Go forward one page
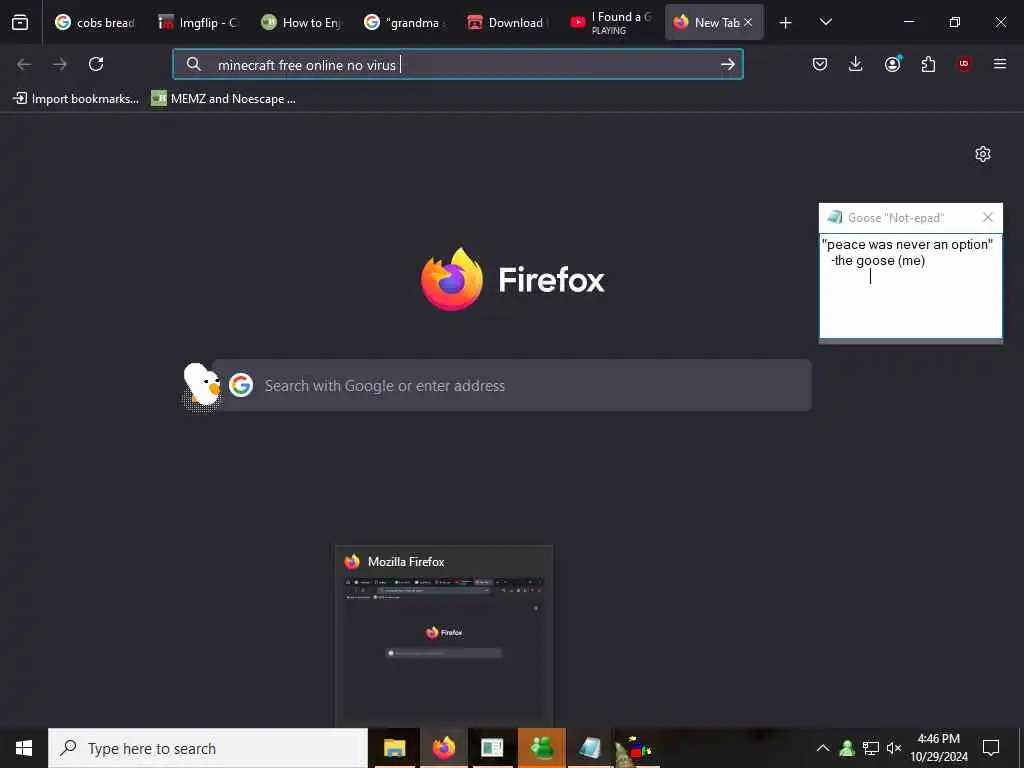This screenshot has height=768, width=1024. pyautogui.click(x=60, y=64)
